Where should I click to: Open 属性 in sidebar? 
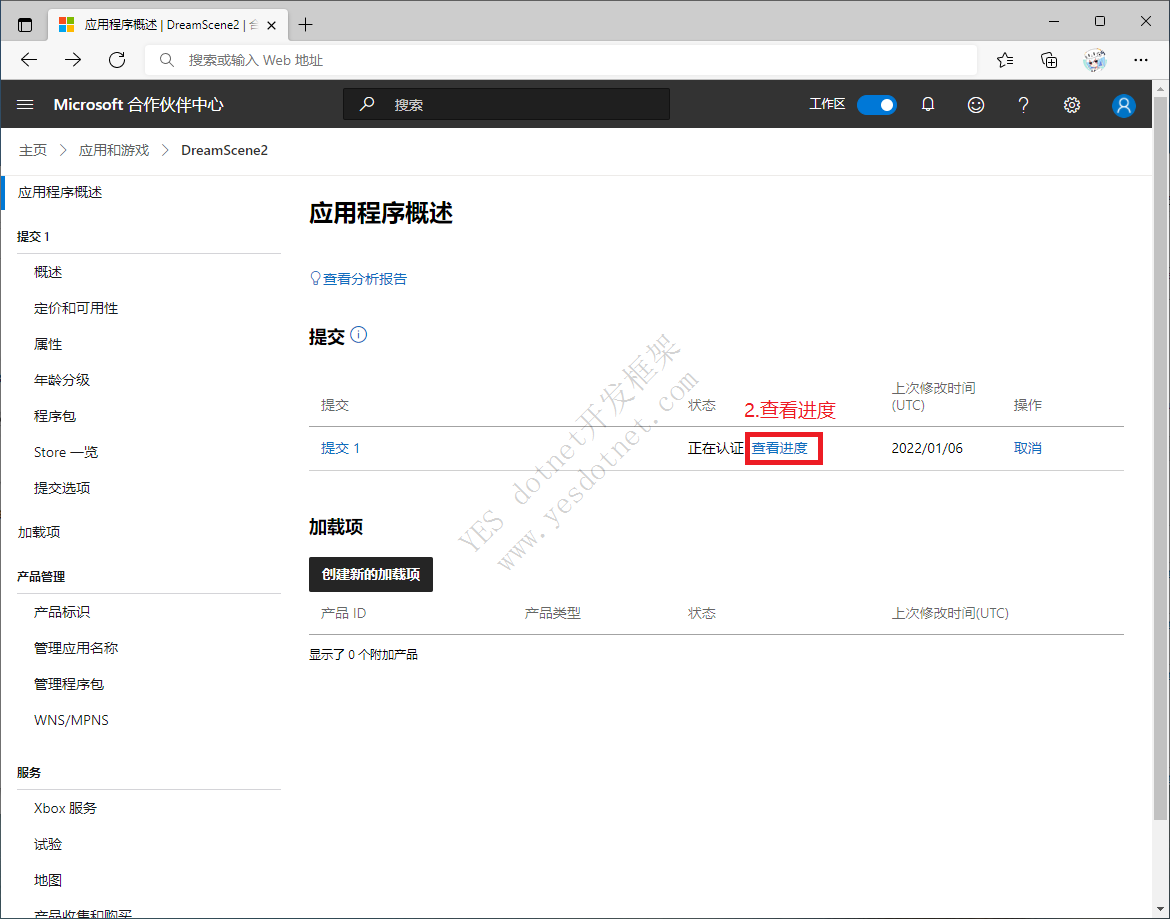(x=48, y=344)
